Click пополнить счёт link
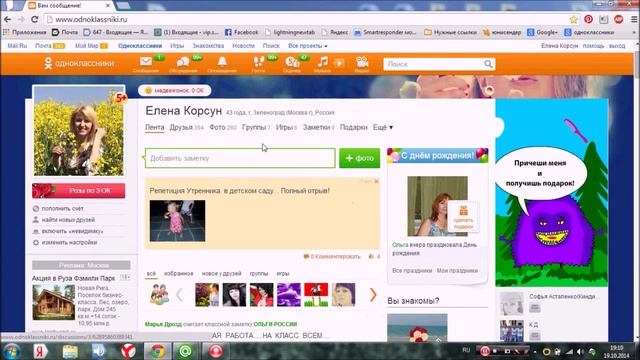The height and width of the screenshot is (360, 640). pyautogui.click(x=62, y=209)
